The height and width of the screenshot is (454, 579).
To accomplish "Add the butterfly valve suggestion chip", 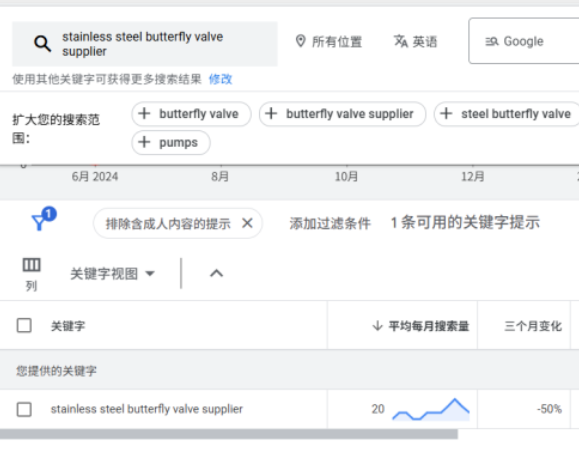I will click(x=191, y=114).
